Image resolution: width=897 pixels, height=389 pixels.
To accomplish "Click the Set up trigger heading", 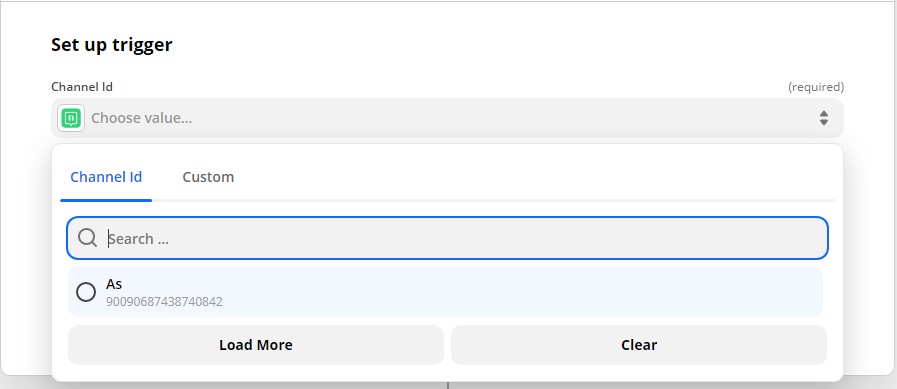I will (112, 45).
